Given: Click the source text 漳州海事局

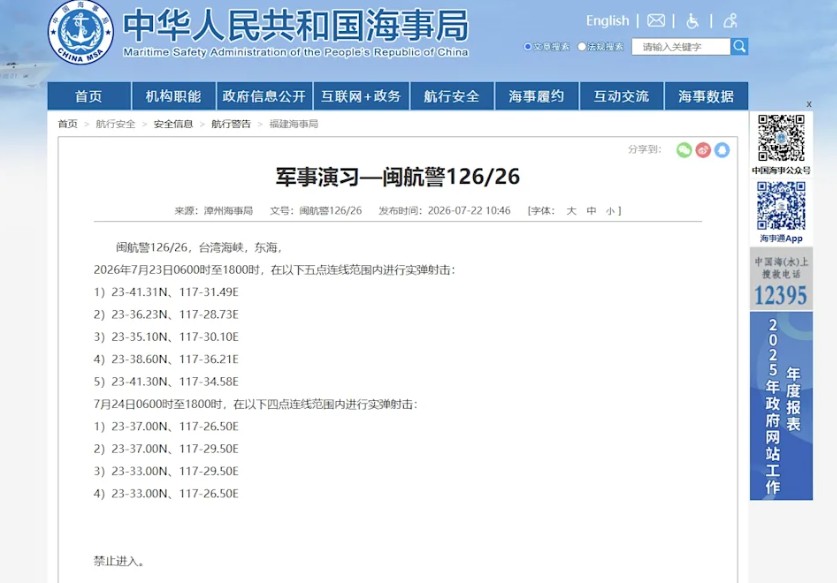Looking at the screenshot, I should (x=228, y=211).
